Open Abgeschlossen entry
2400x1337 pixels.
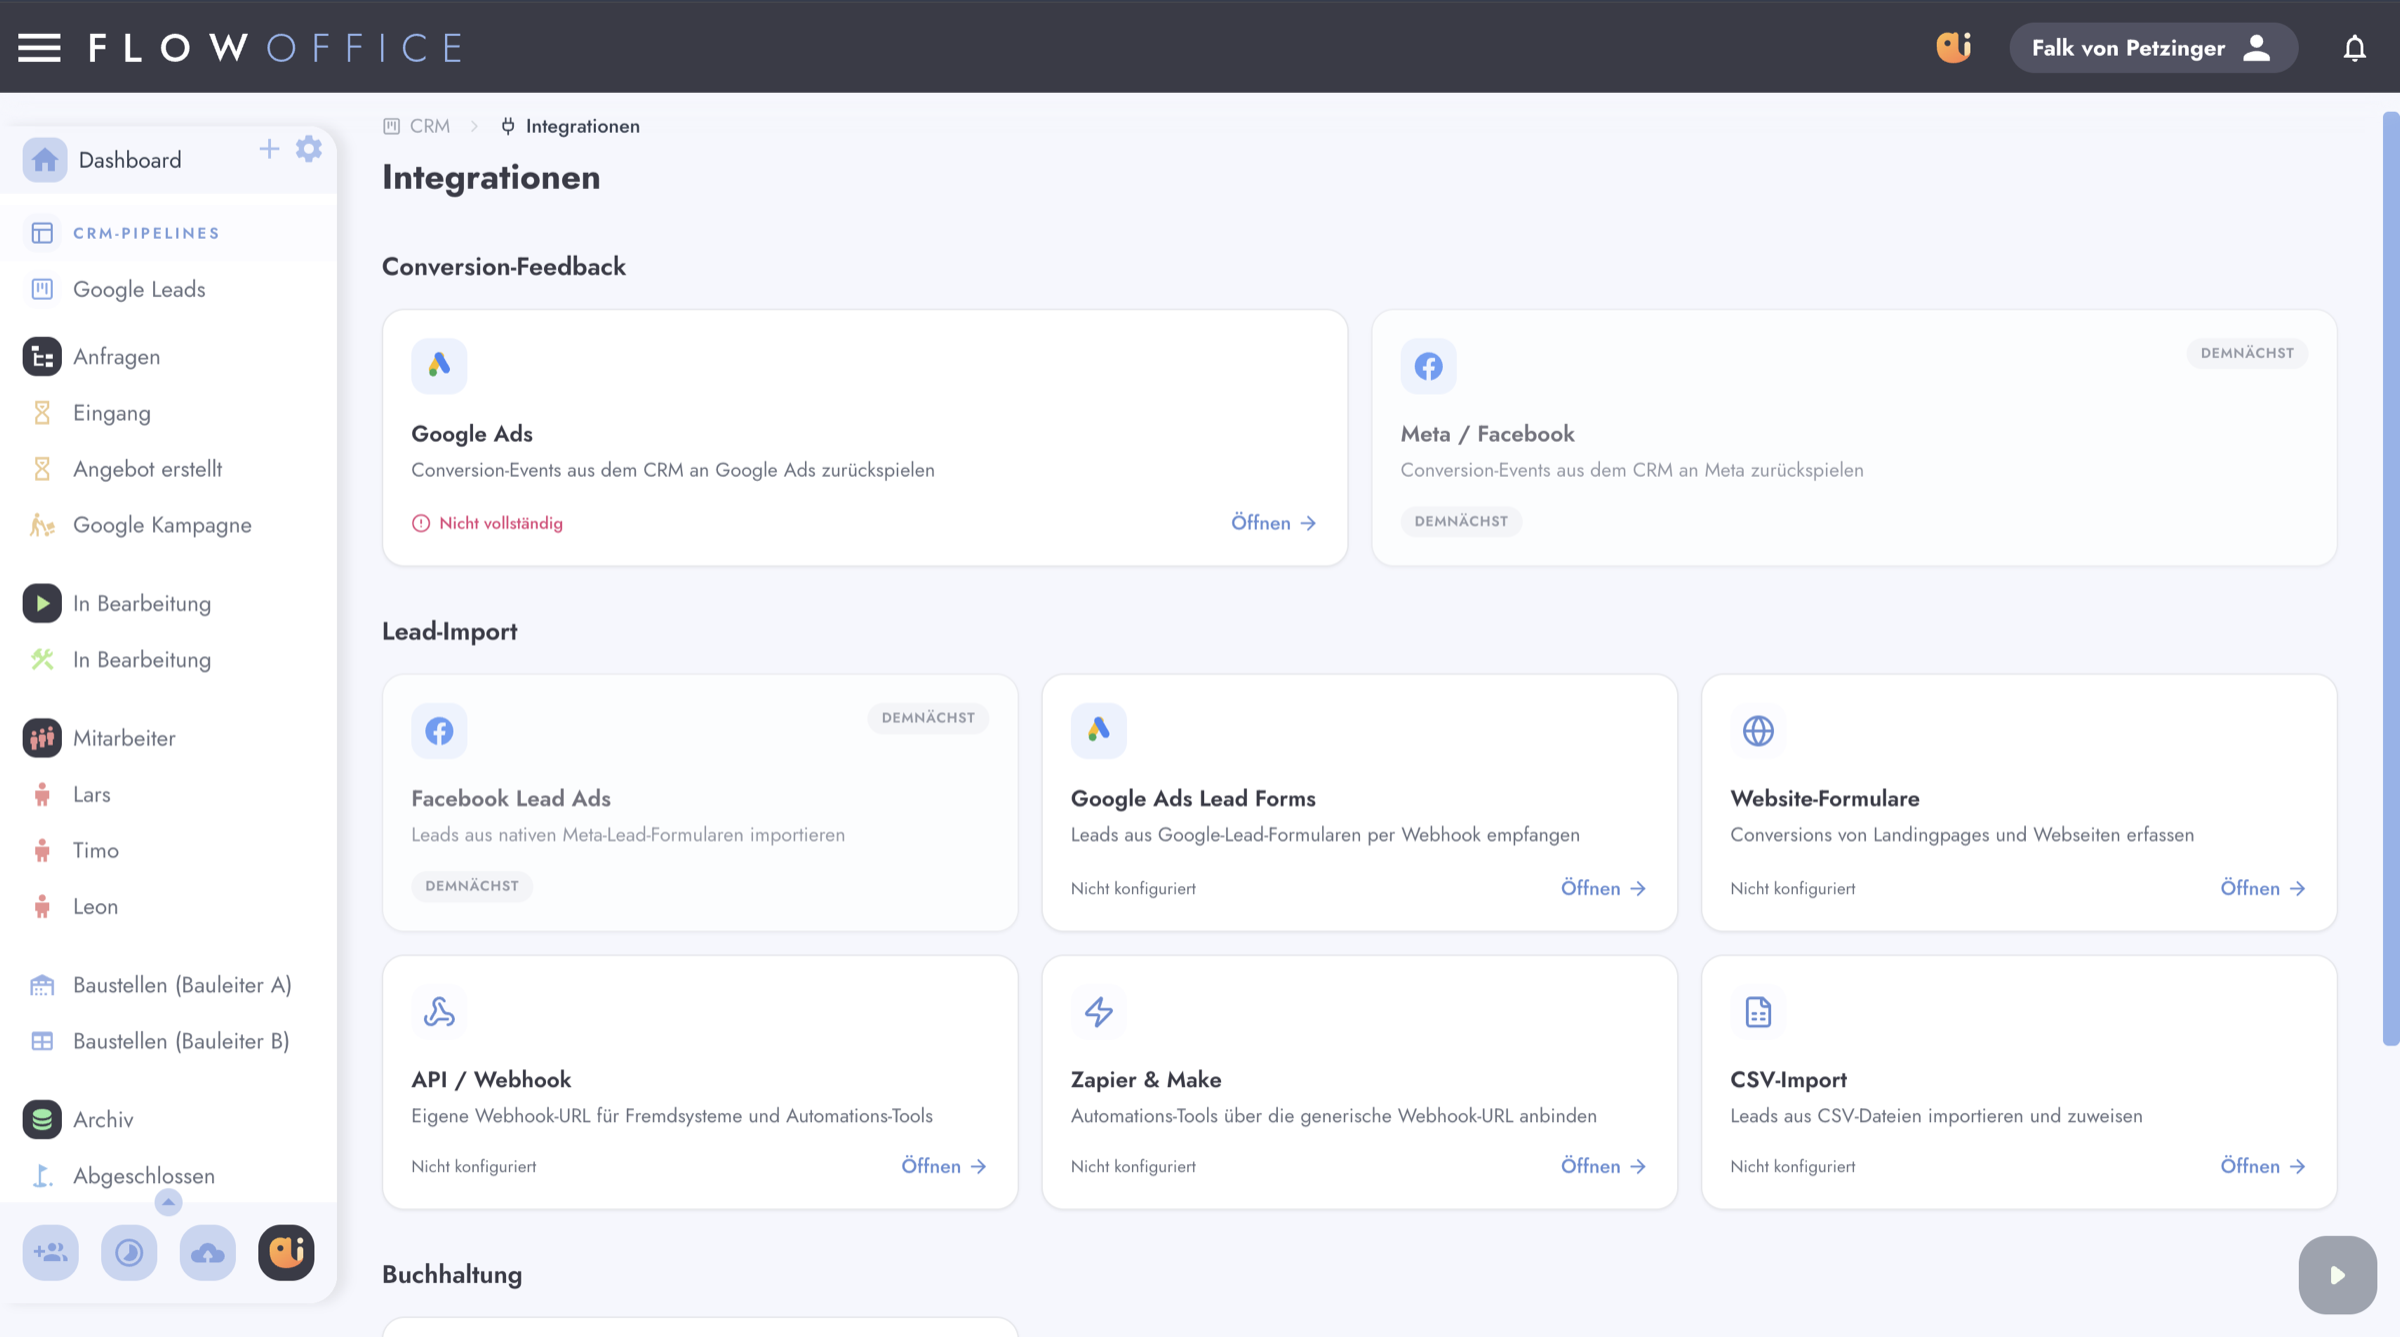click(144, 1176)
